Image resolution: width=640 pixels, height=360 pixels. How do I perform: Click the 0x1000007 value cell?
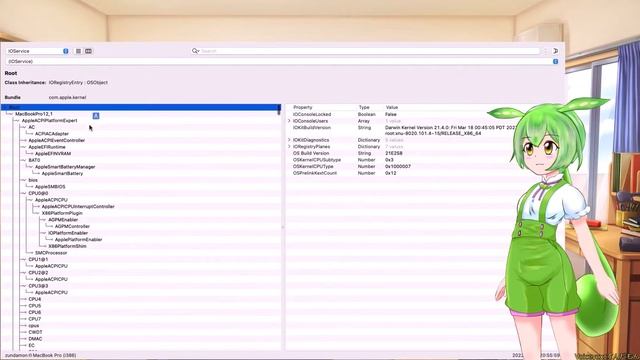coord(398,167)
